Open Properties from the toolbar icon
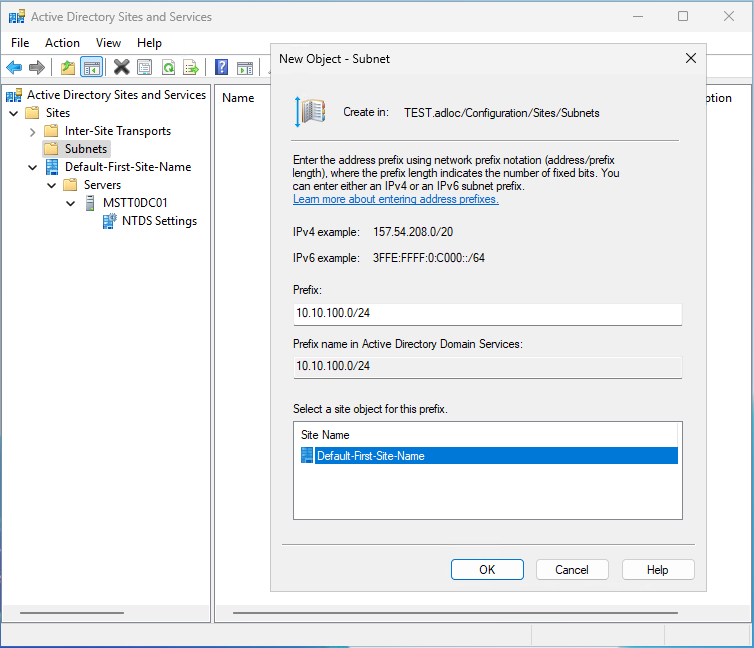Image resolution: width=754 pixels, height=648 pixels. tap(145, 67)
